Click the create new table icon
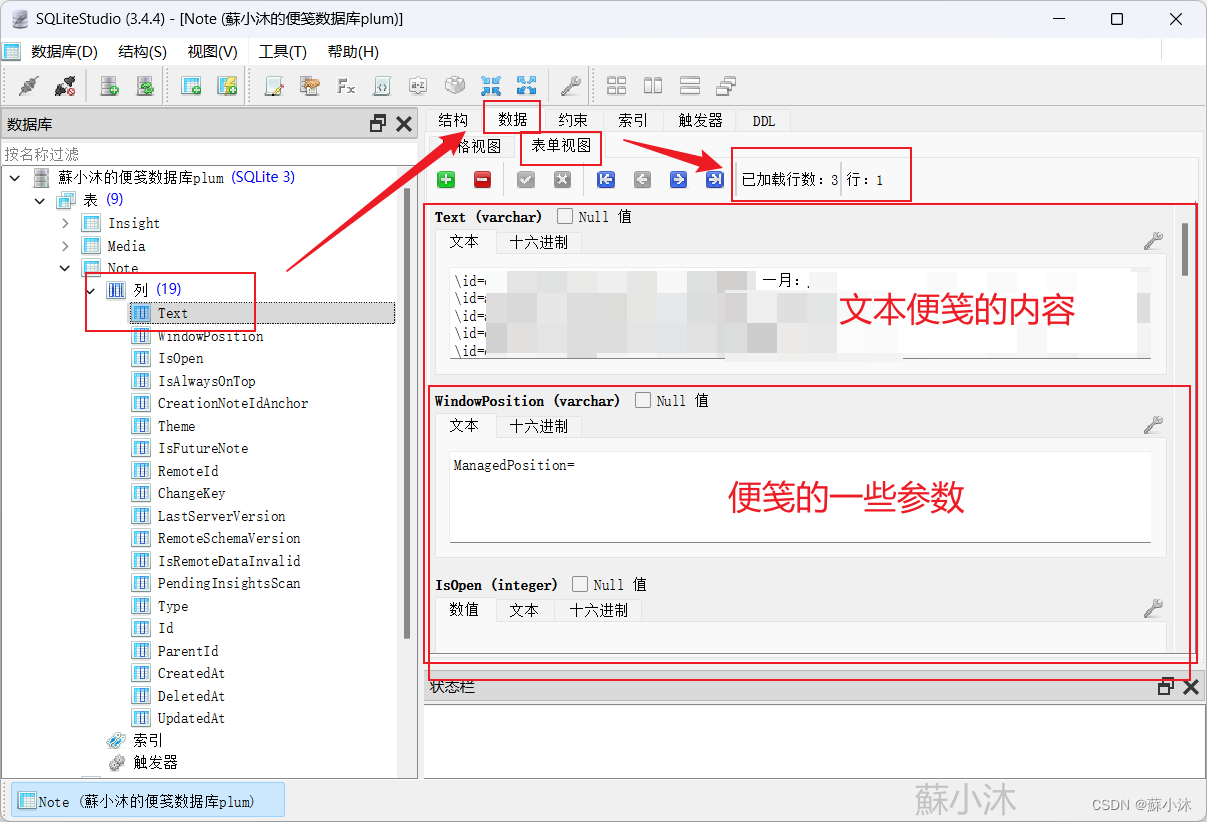 click(191, 86)
